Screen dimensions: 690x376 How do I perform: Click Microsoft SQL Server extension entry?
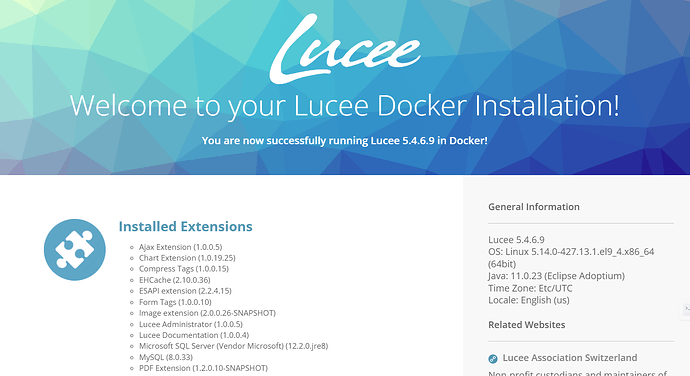click(x=234, y=346)
